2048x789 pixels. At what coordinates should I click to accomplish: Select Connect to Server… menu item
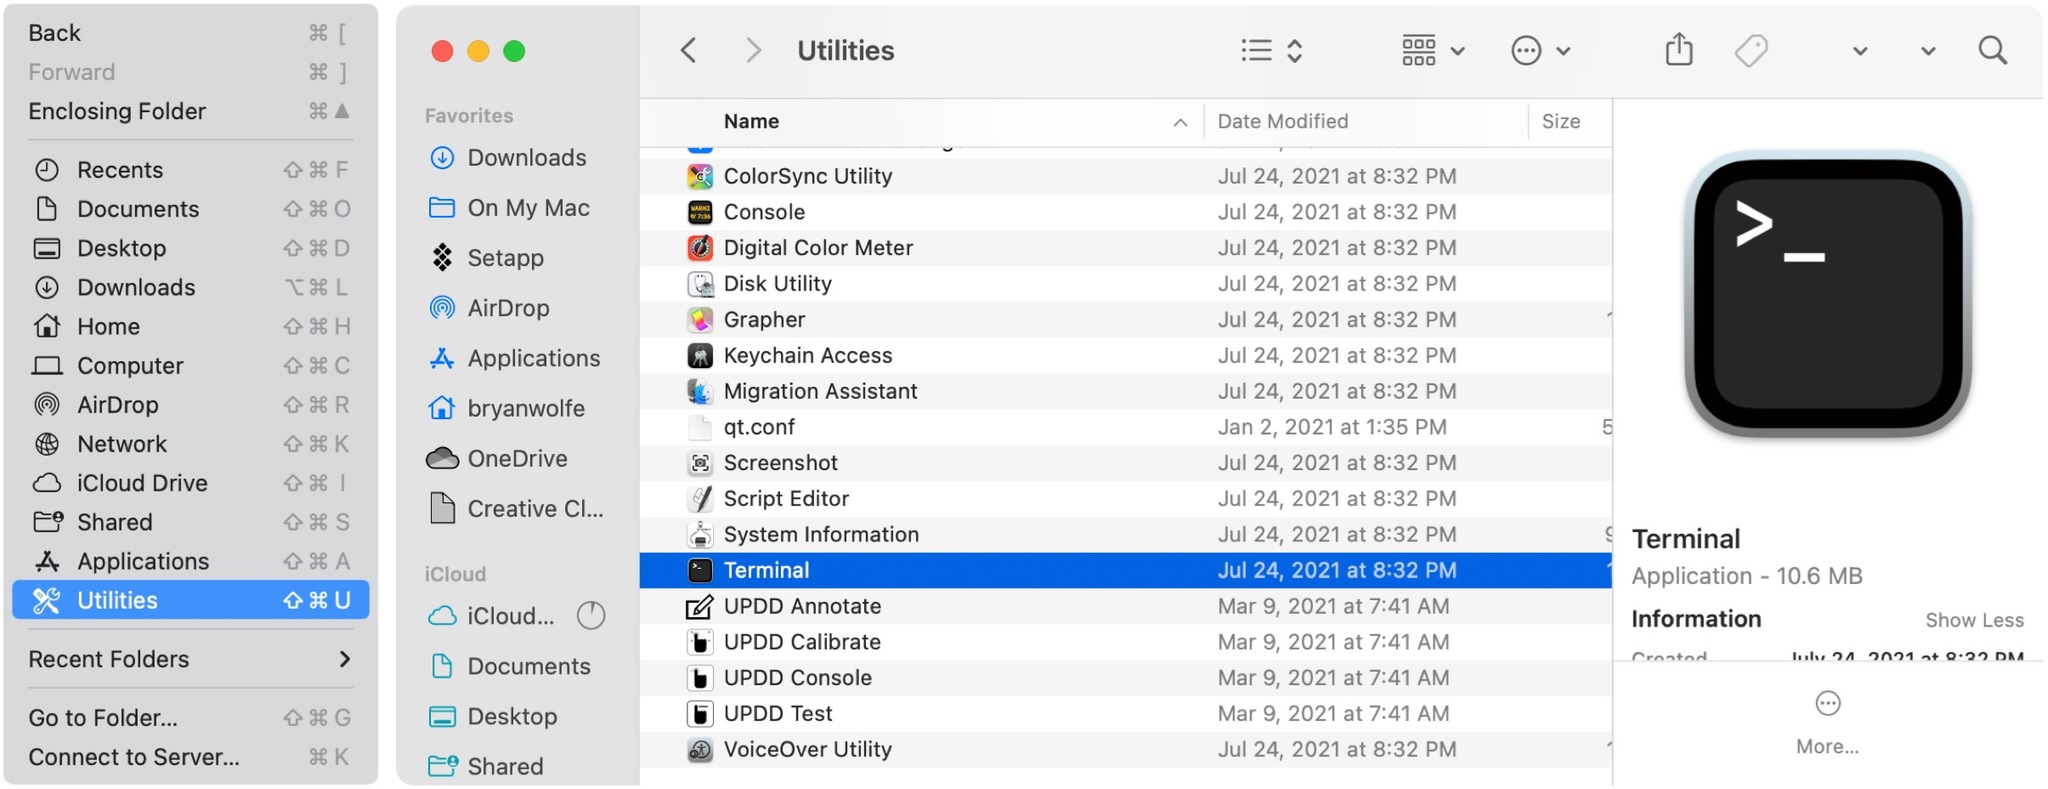pos(134,757)
